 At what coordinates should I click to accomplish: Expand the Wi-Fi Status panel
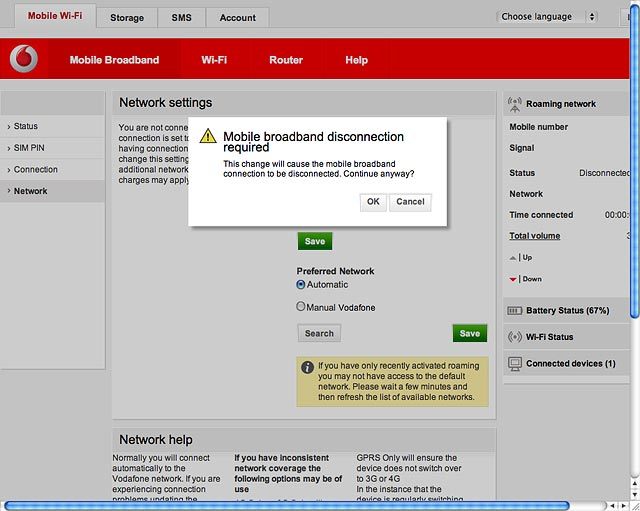tap(567, 337)
